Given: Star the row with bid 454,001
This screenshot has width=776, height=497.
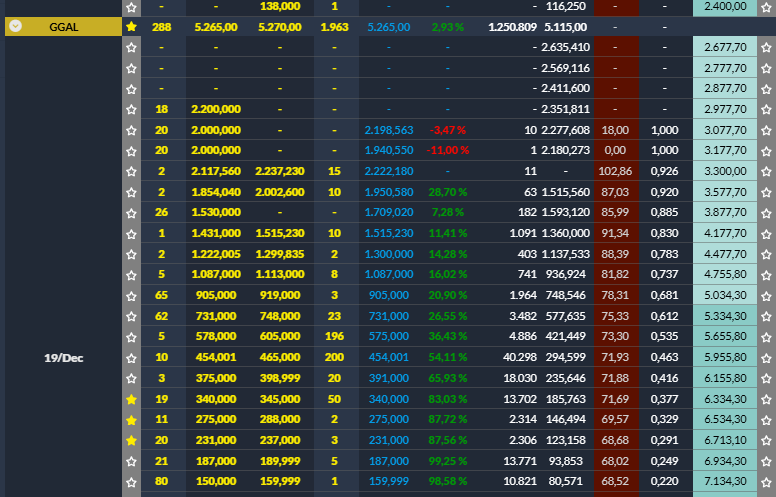Looking at the screenshot, I should click(131, 357).
